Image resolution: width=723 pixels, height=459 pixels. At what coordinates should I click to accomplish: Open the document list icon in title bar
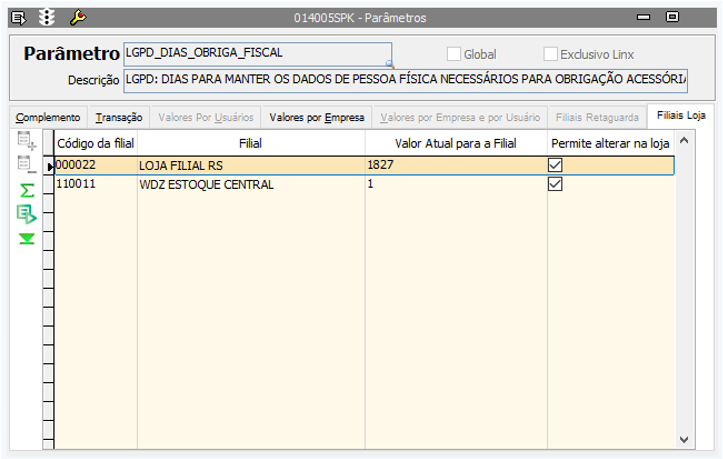(x=19, y=18)
